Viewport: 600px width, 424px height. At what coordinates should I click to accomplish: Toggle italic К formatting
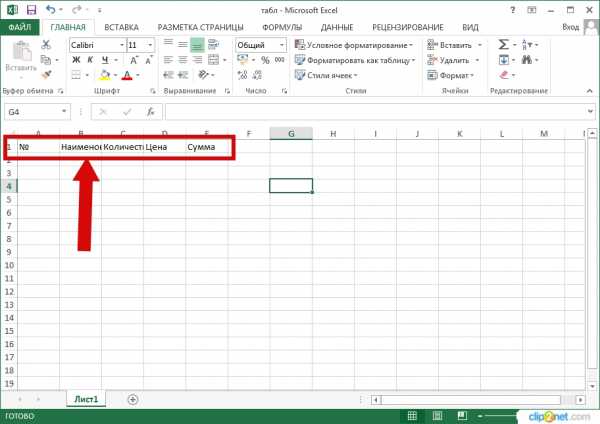click(x=90, y=60)
